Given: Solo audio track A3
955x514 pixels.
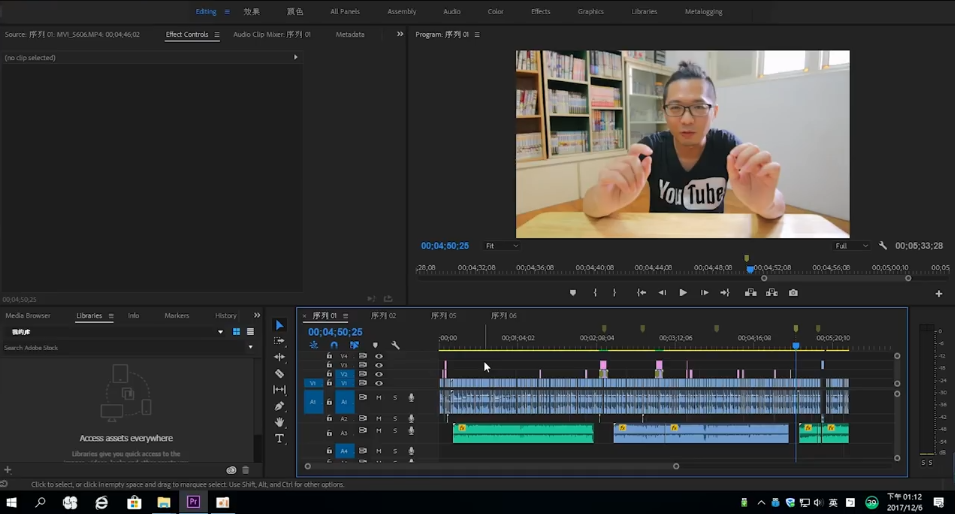Looking at the screenshot, I should [x=395, y=431].
